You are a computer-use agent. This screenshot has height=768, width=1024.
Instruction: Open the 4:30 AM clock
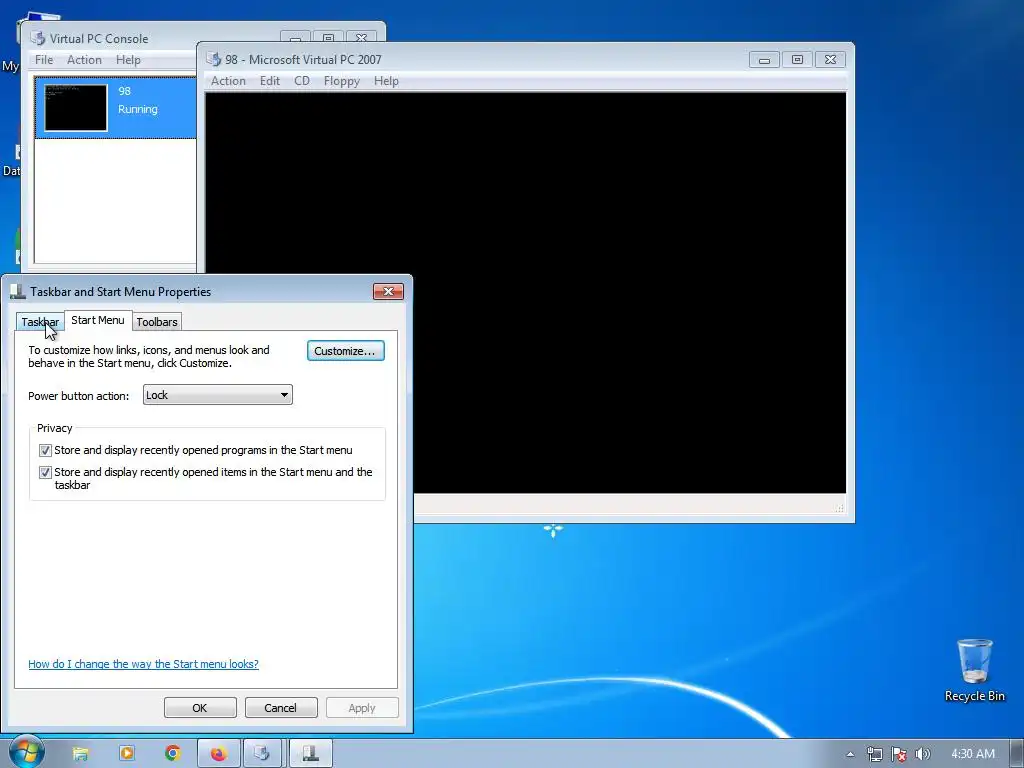pos(972,754)
